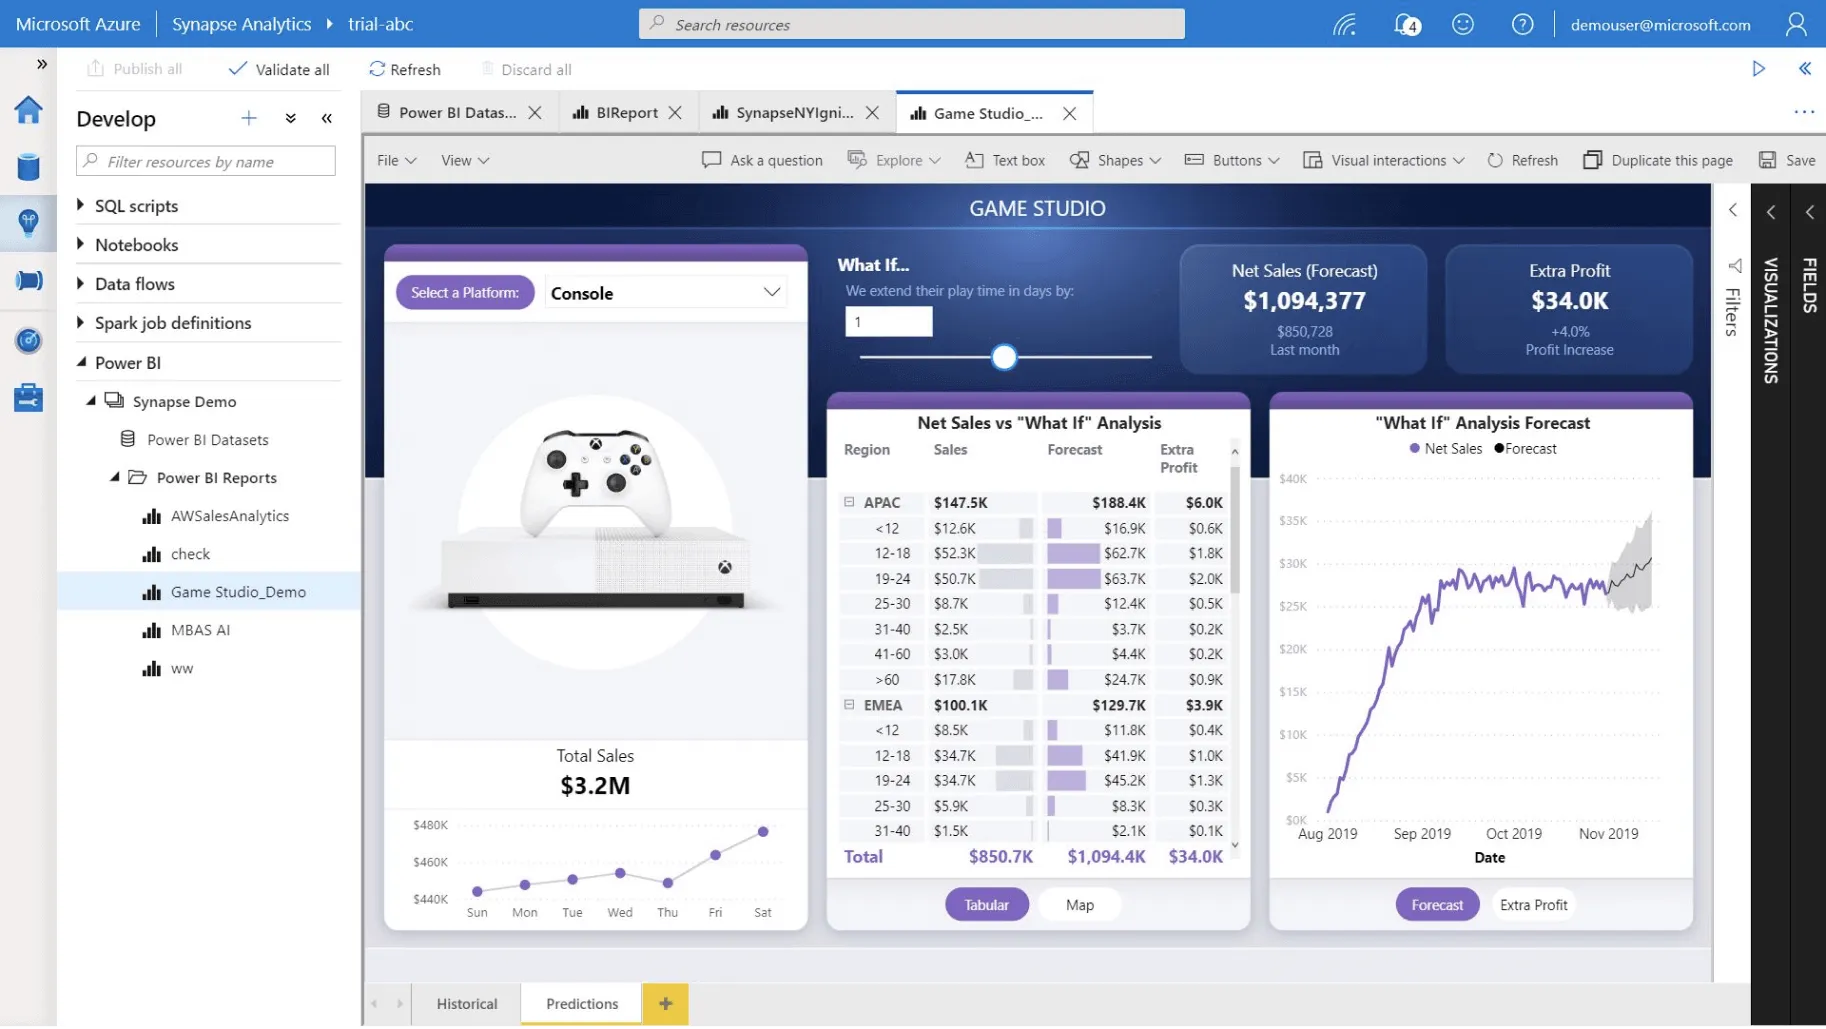Collapse the EMEA region row
This screenshot has width=1826, height=1029.
[x=849, y=705]
